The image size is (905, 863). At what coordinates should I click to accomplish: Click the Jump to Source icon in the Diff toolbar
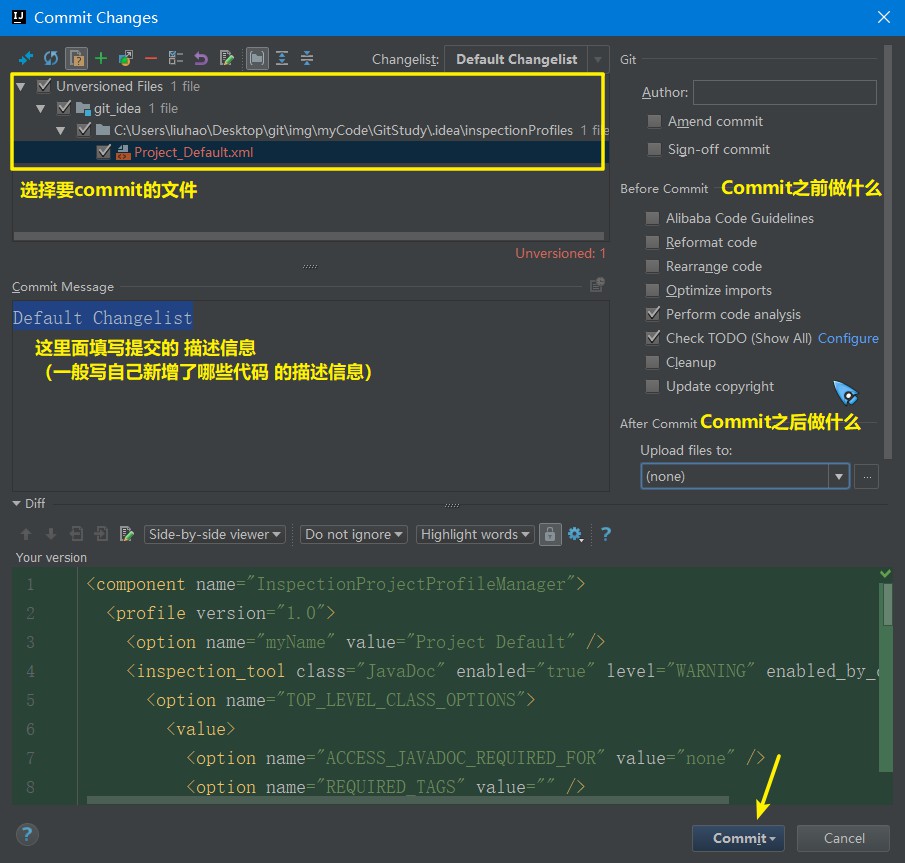(126, 534)
